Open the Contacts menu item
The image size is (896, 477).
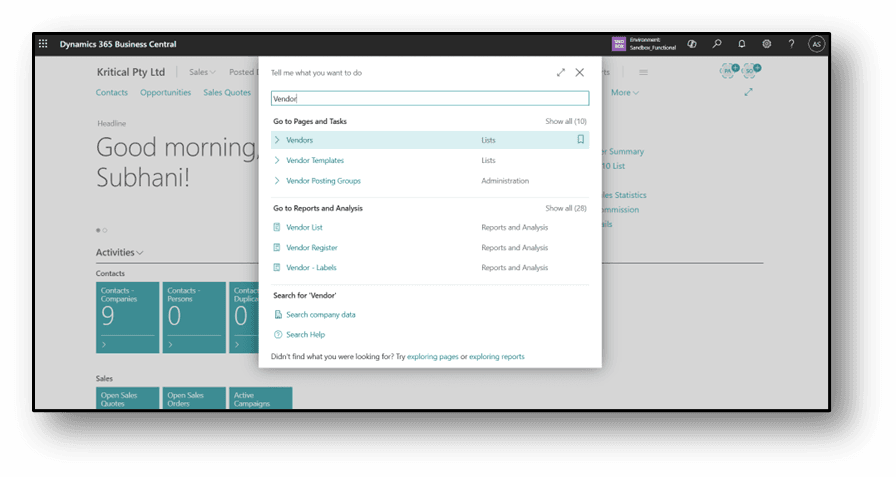coord(112,93)
